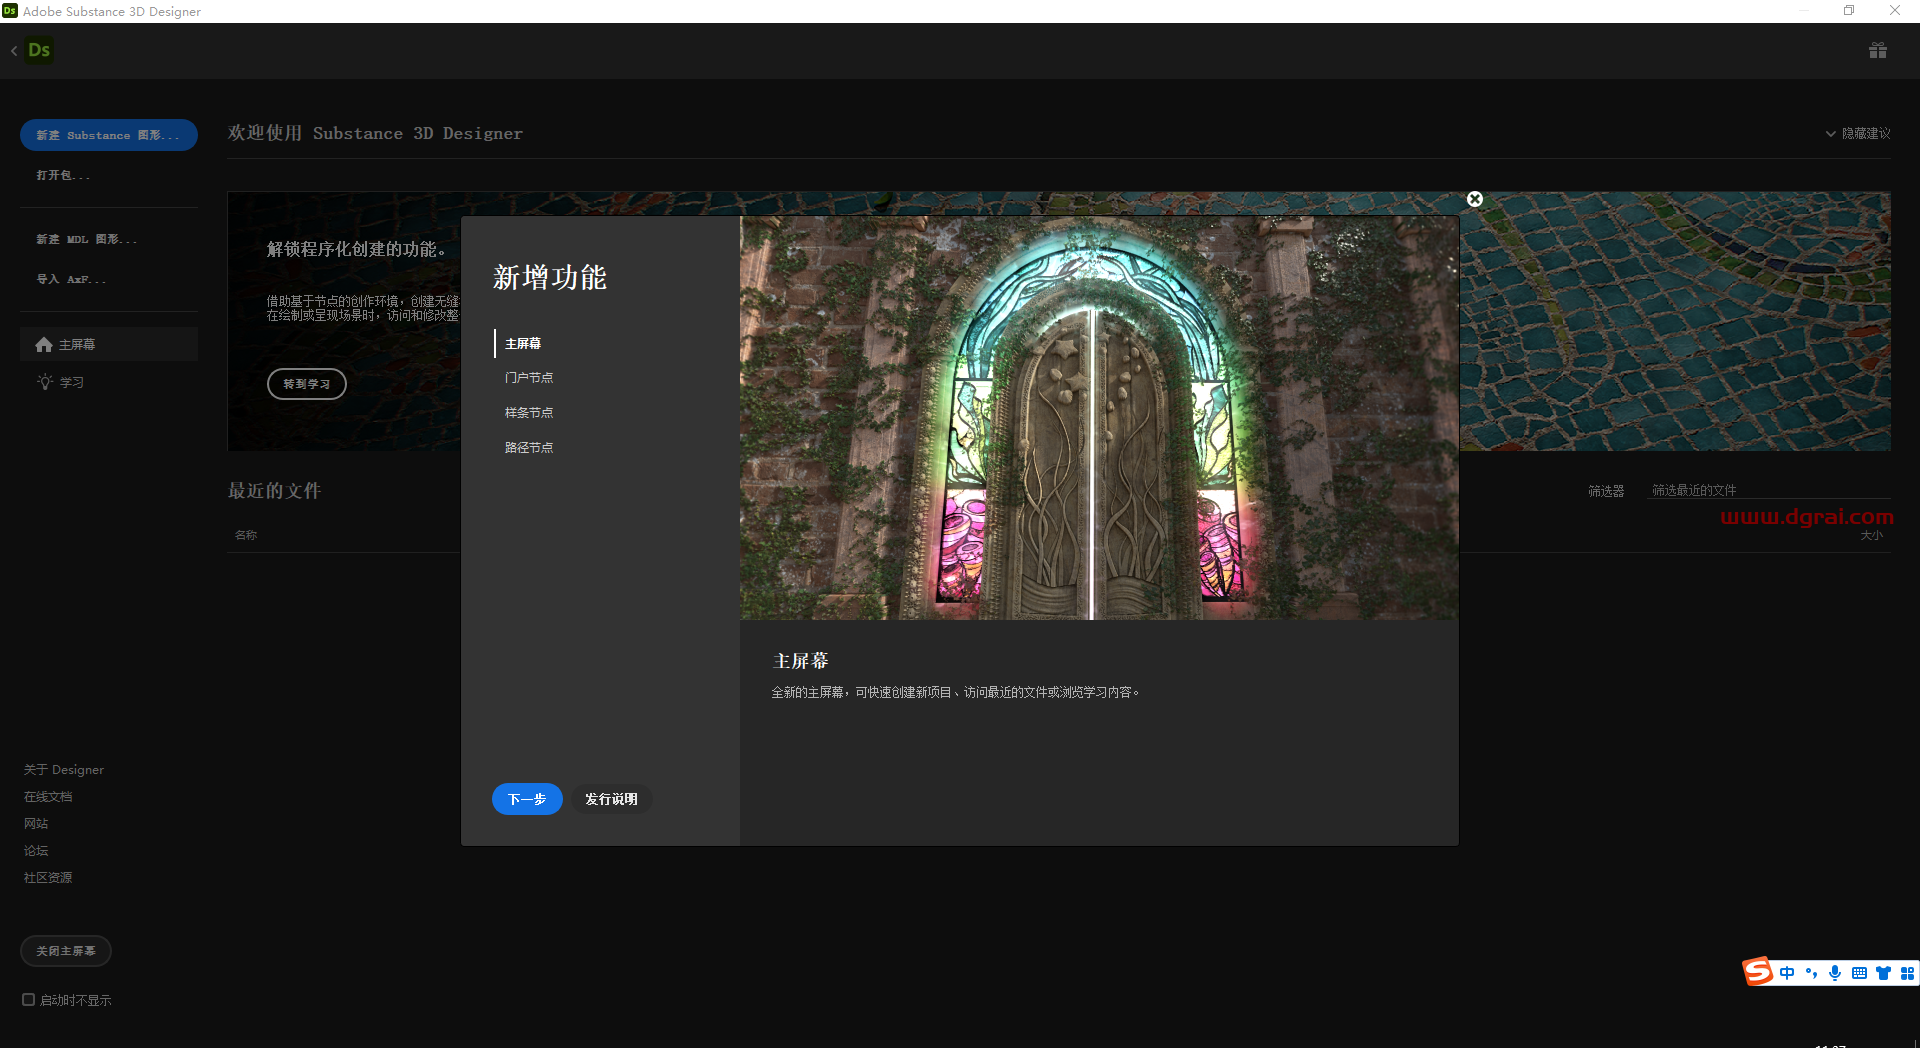Select 门户节点 in the 新增功能 list
The height and width of the screenshot is (1048, 1920).
(x=529, y=377)
